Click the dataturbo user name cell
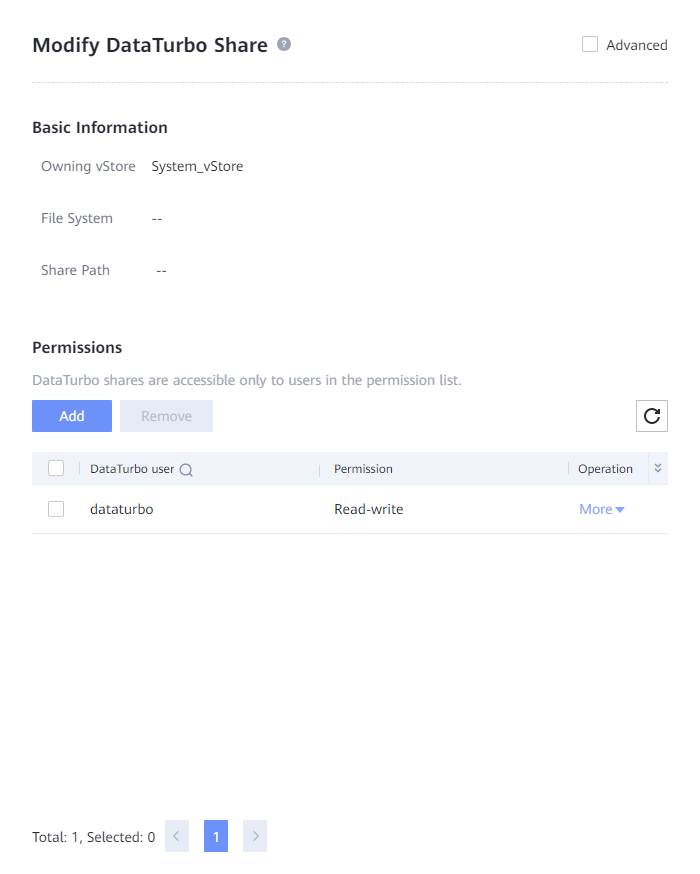The height and width of the screenshot is (874, 700). click(x=121, y=509)
